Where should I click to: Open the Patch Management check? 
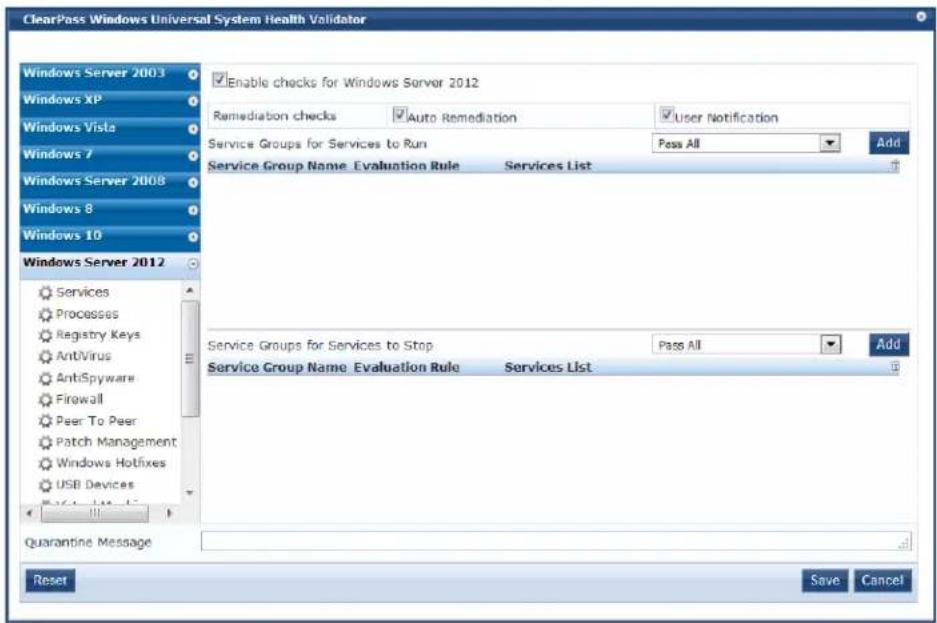(x=116, y=442)
